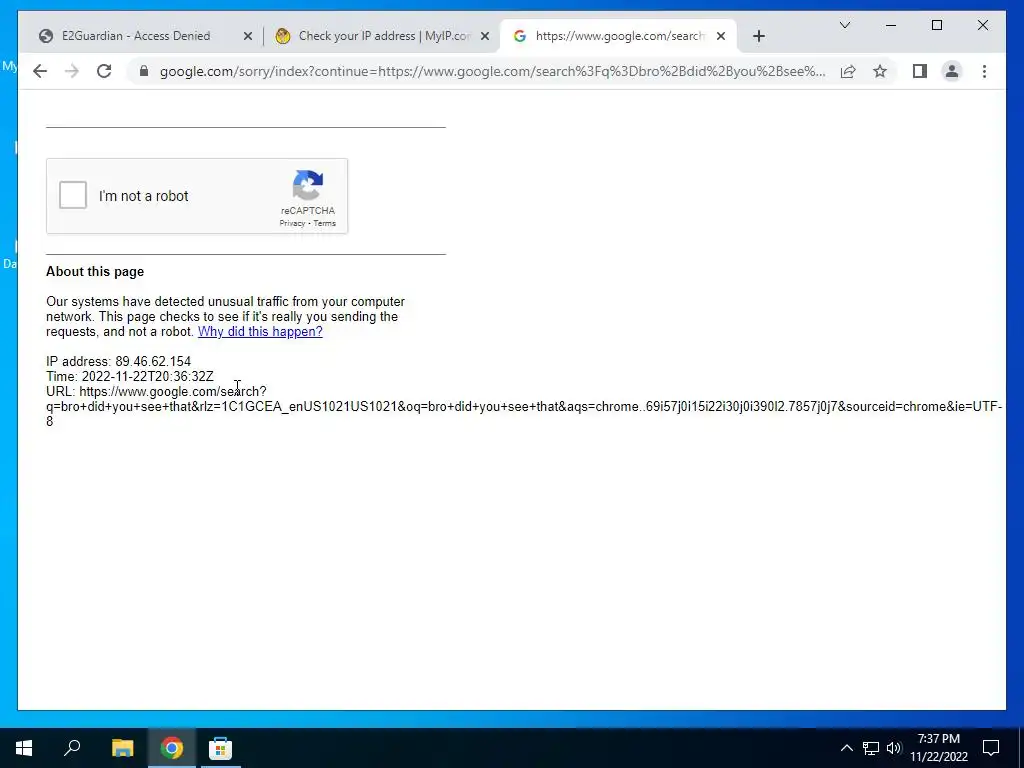The width and height of the screenshot is (1024, 768).
Task: Close the Google search tab
Action: [x=721, y=37]
